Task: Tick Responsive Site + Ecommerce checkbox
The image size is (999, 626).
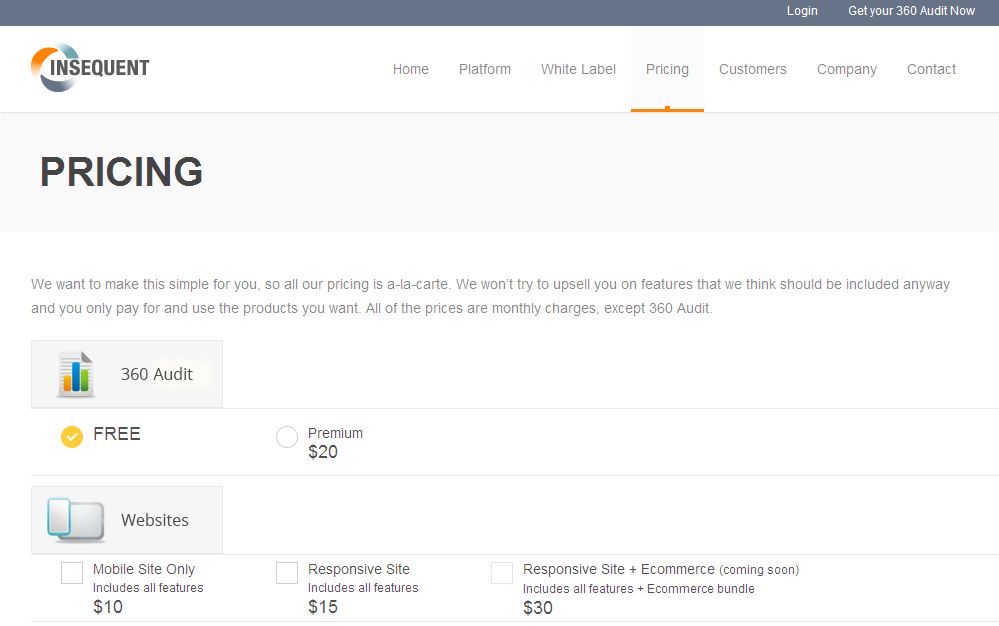Action: pyautogui.click(x=502, y=573)
